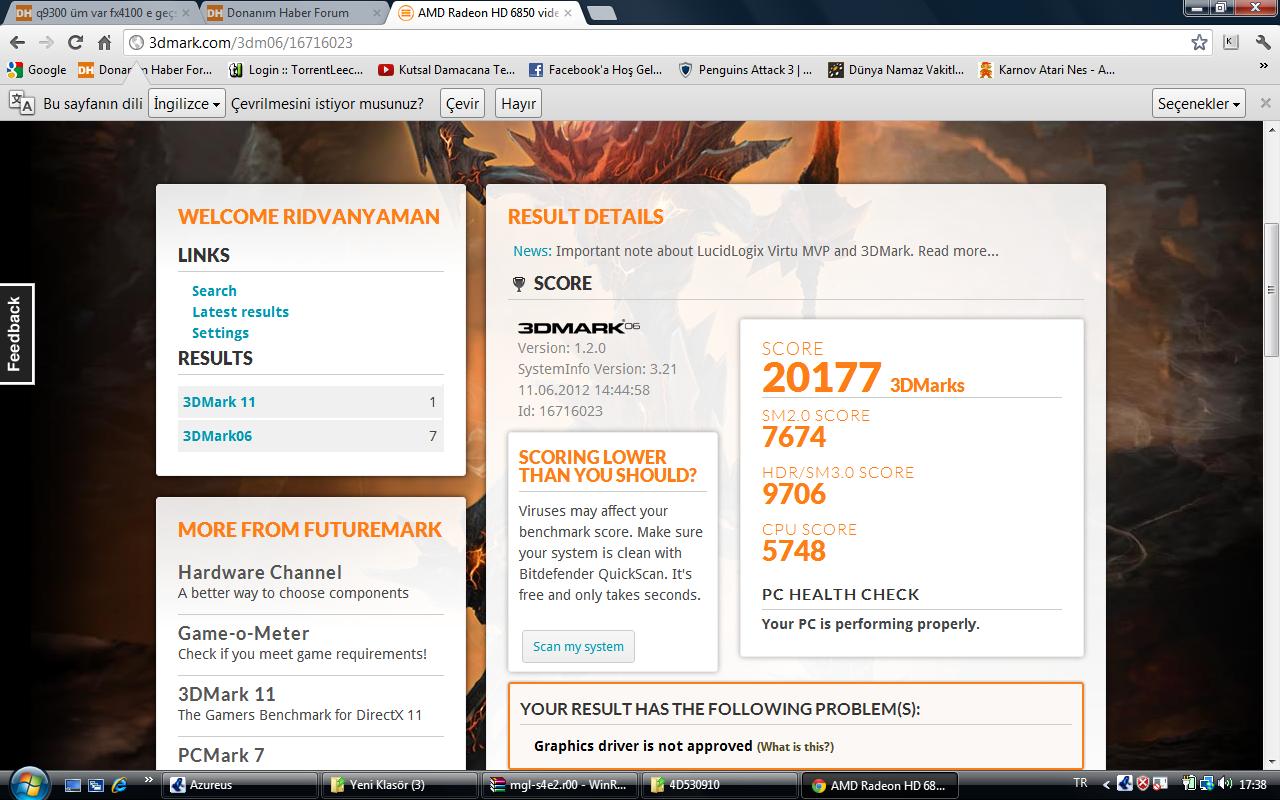Switch to Yeni Klasör (3) taskbar window
The width and height of the screenshot is (1280, 800).
tap(402, 785)
